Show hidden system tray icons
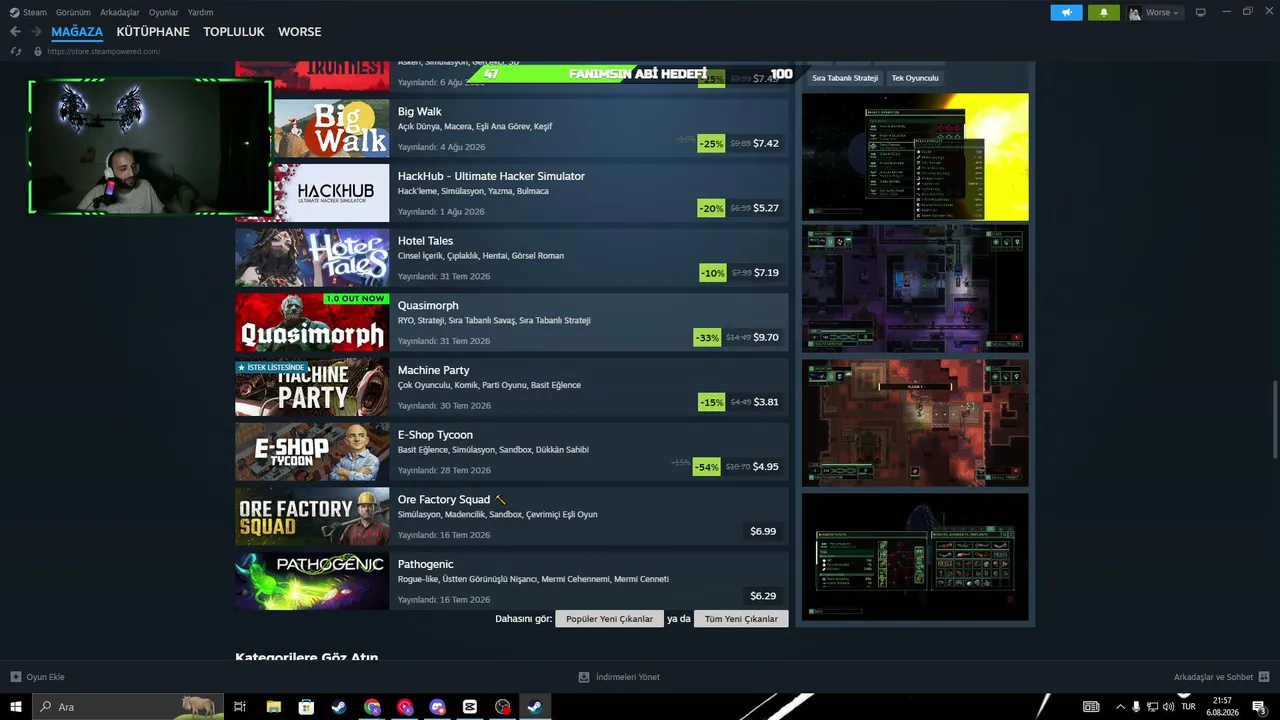Viewport: 1280px width, 720px height. point(1120,707)
